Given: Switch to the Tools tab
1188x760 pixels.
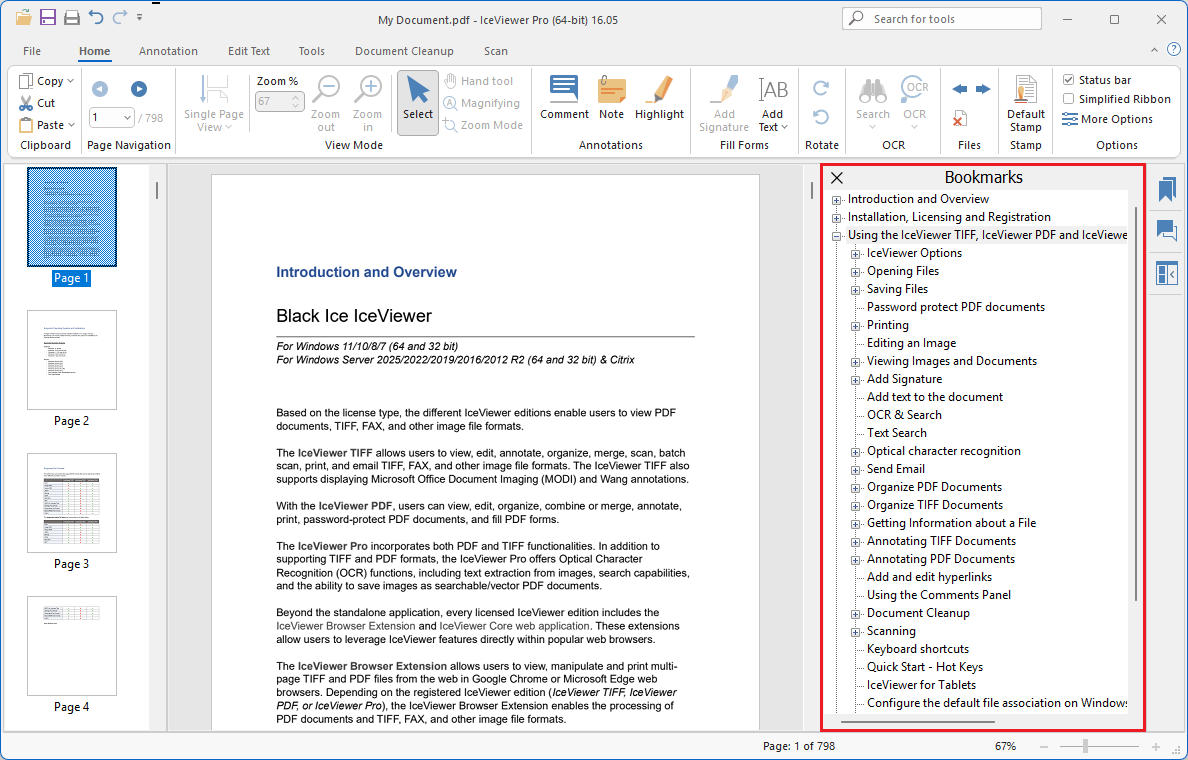Looking at the screenshot, I should 311,51.
